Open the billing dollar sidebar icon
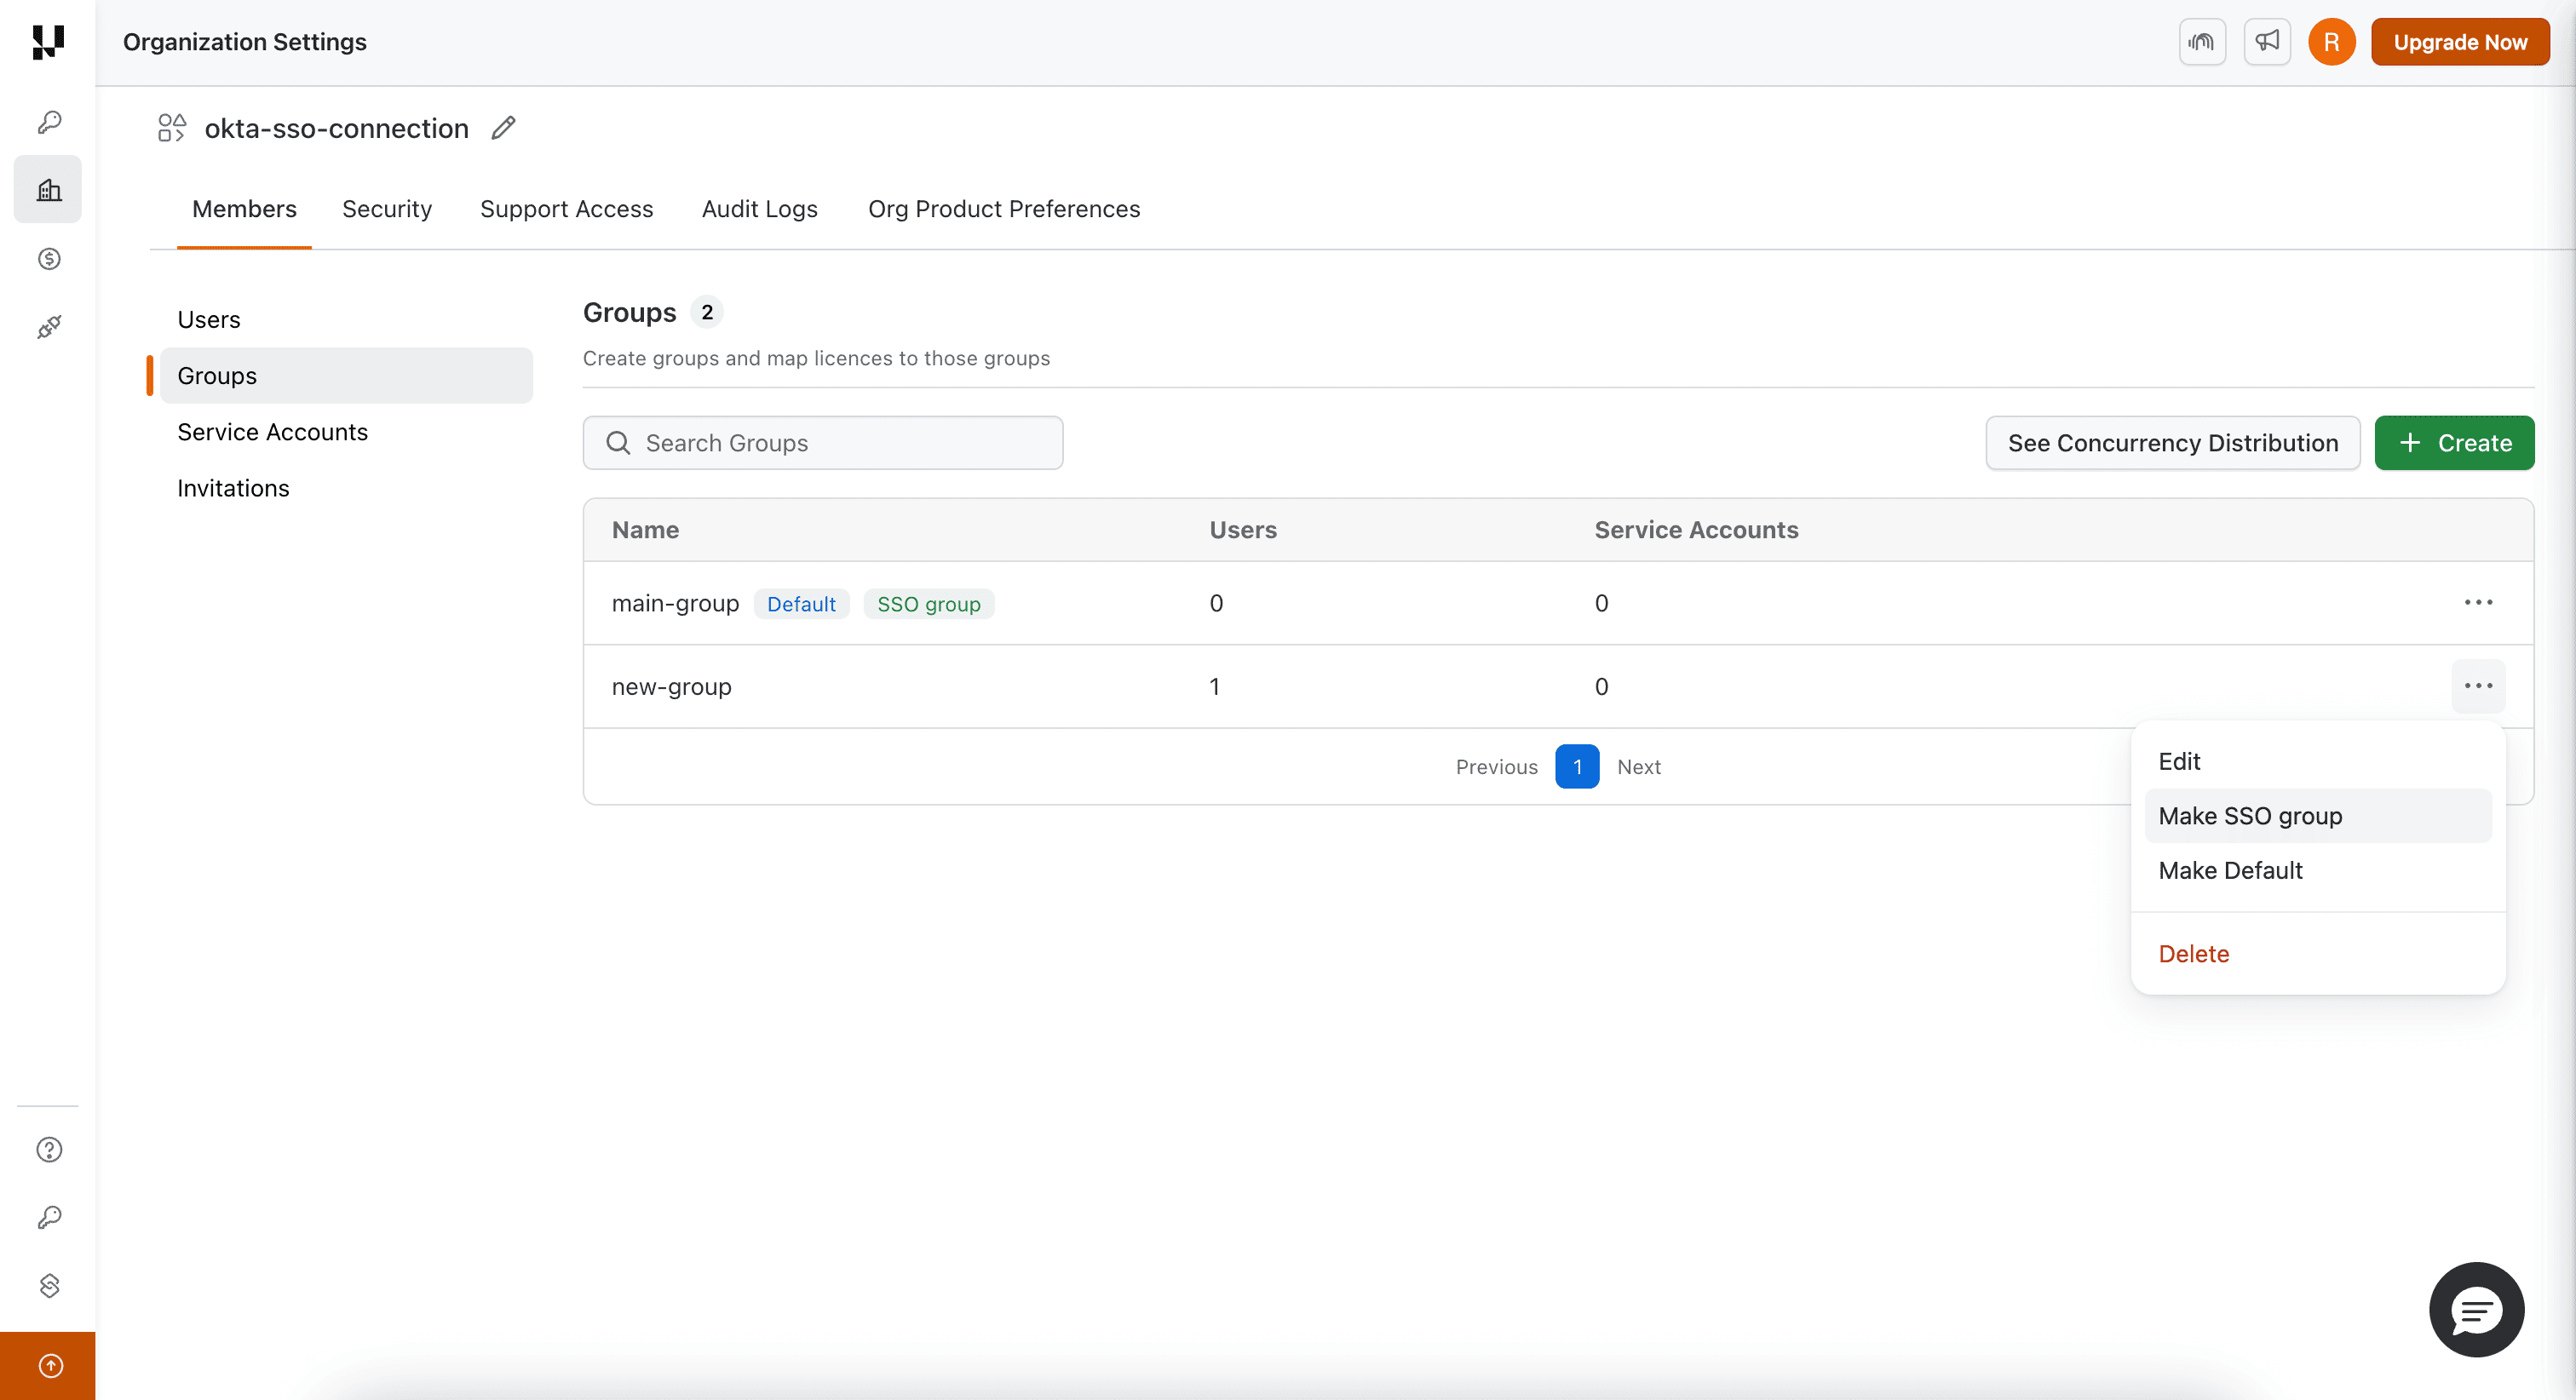Image resolution: width=2576 pixels, height=1400 pixels. click(x=49, y=259)
